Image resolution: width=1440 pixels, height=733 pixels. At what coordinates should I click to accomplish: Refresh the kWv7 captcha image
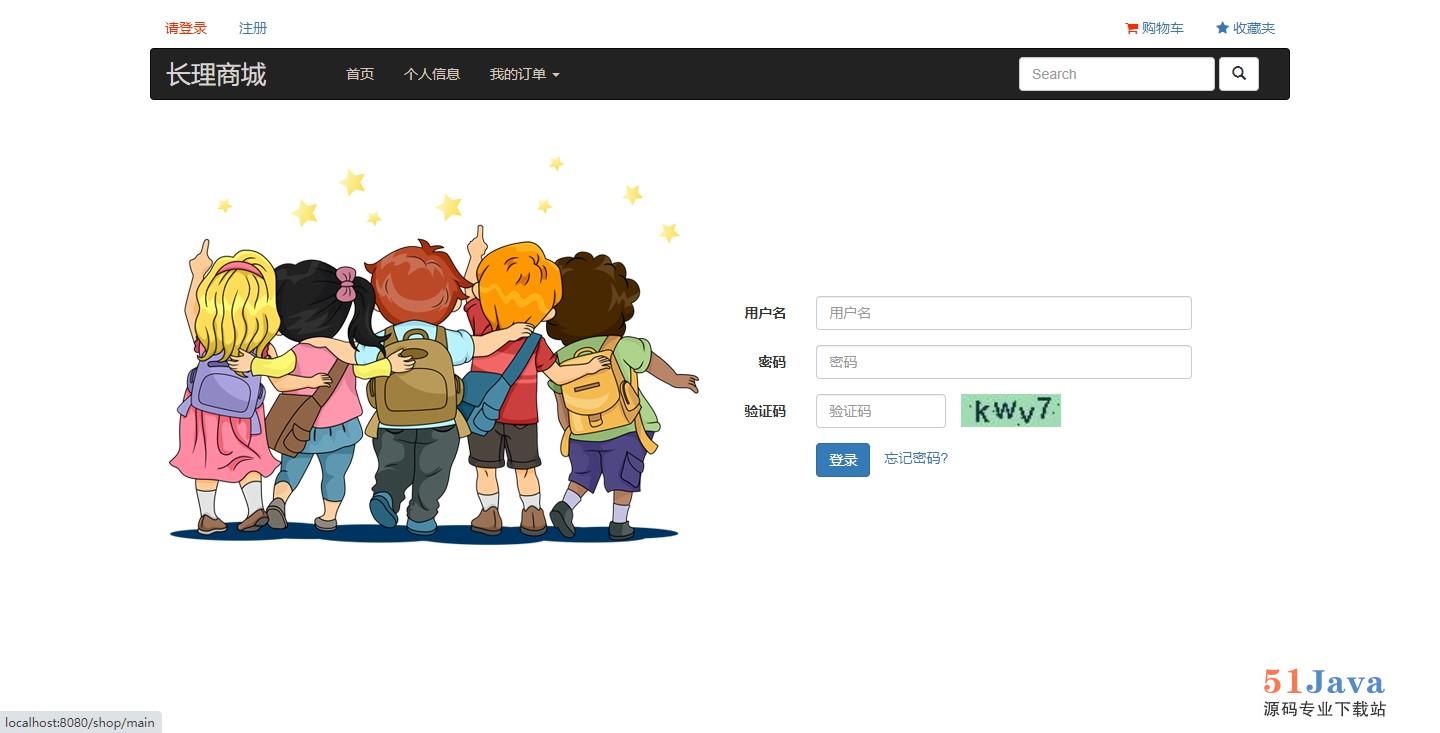point(1011,410)
